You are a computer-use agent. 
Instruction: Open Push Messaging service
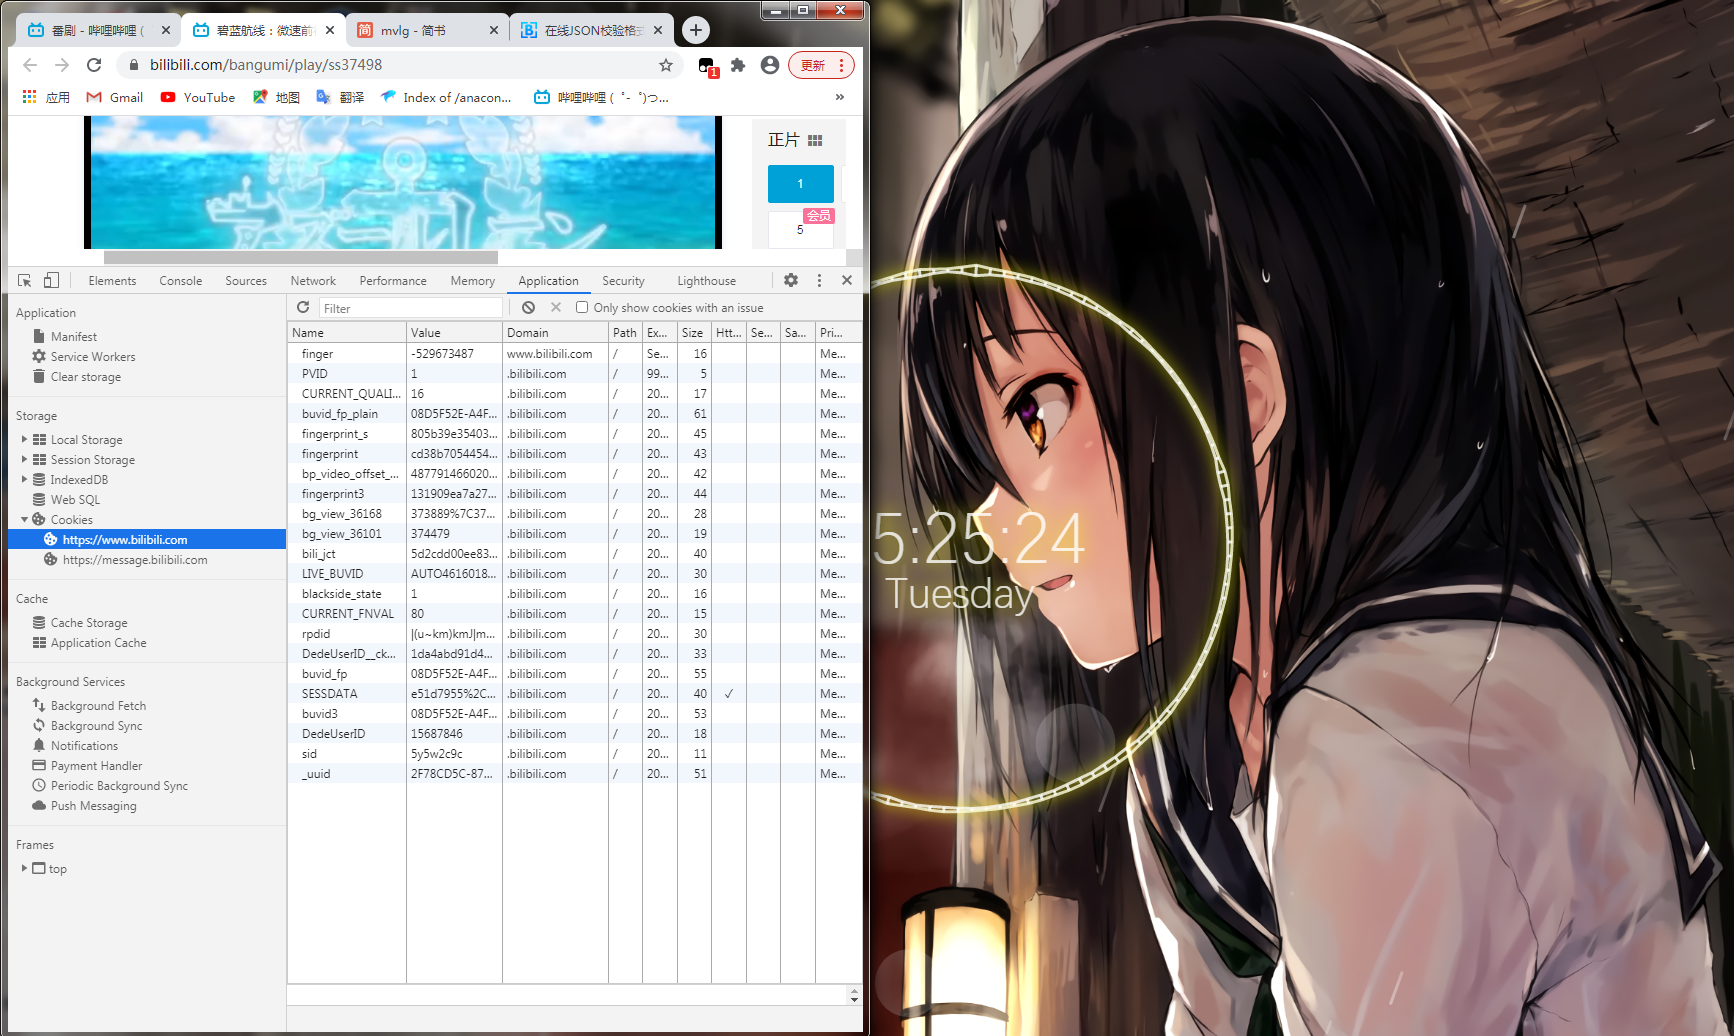[x=84, y=806]
